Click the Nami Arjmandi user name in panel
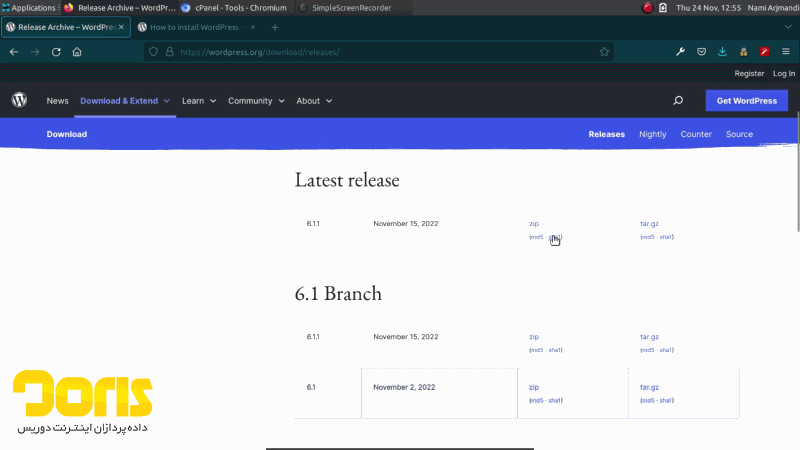The width and height of the screenshot is (800, 450). coord(773,8)
